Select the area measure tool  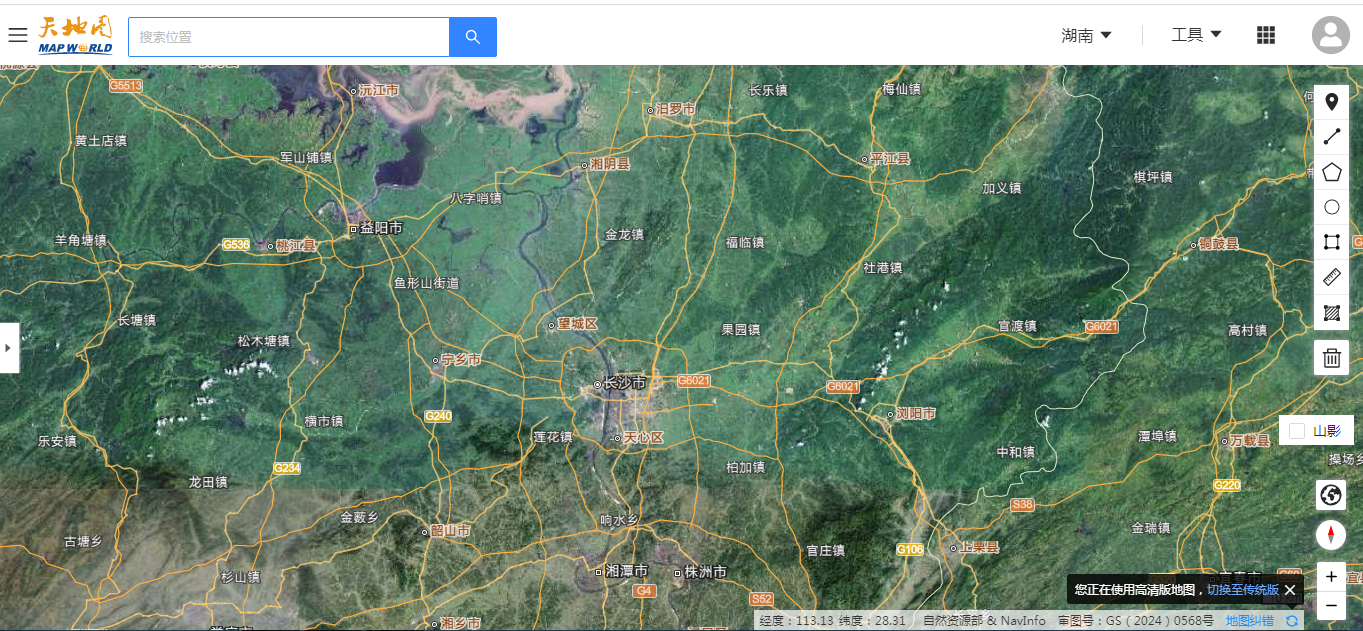click(1331, 312)
